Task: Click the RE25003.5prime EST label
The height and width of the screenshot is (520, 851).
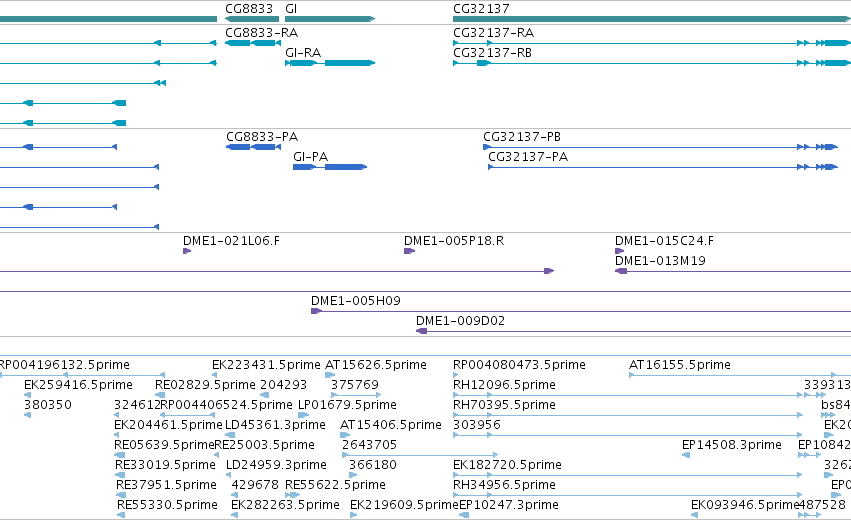Action: (x=264, y=445)
